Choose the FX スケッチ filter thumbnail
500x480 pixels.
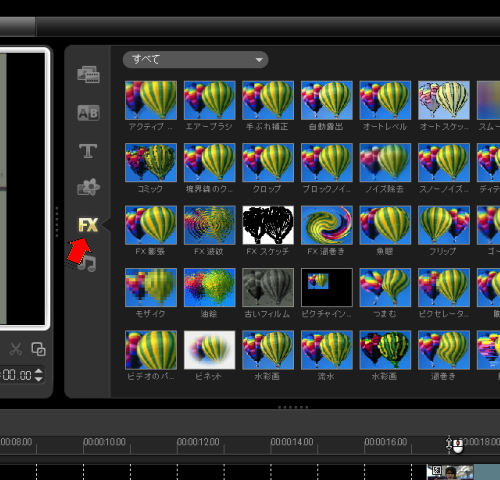268,225
